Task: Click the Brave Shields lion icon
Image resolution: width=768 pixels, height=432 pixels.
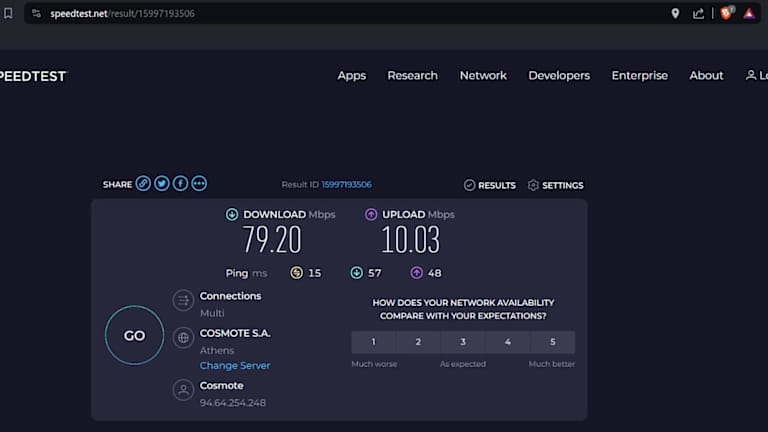Action: (727, 13)
